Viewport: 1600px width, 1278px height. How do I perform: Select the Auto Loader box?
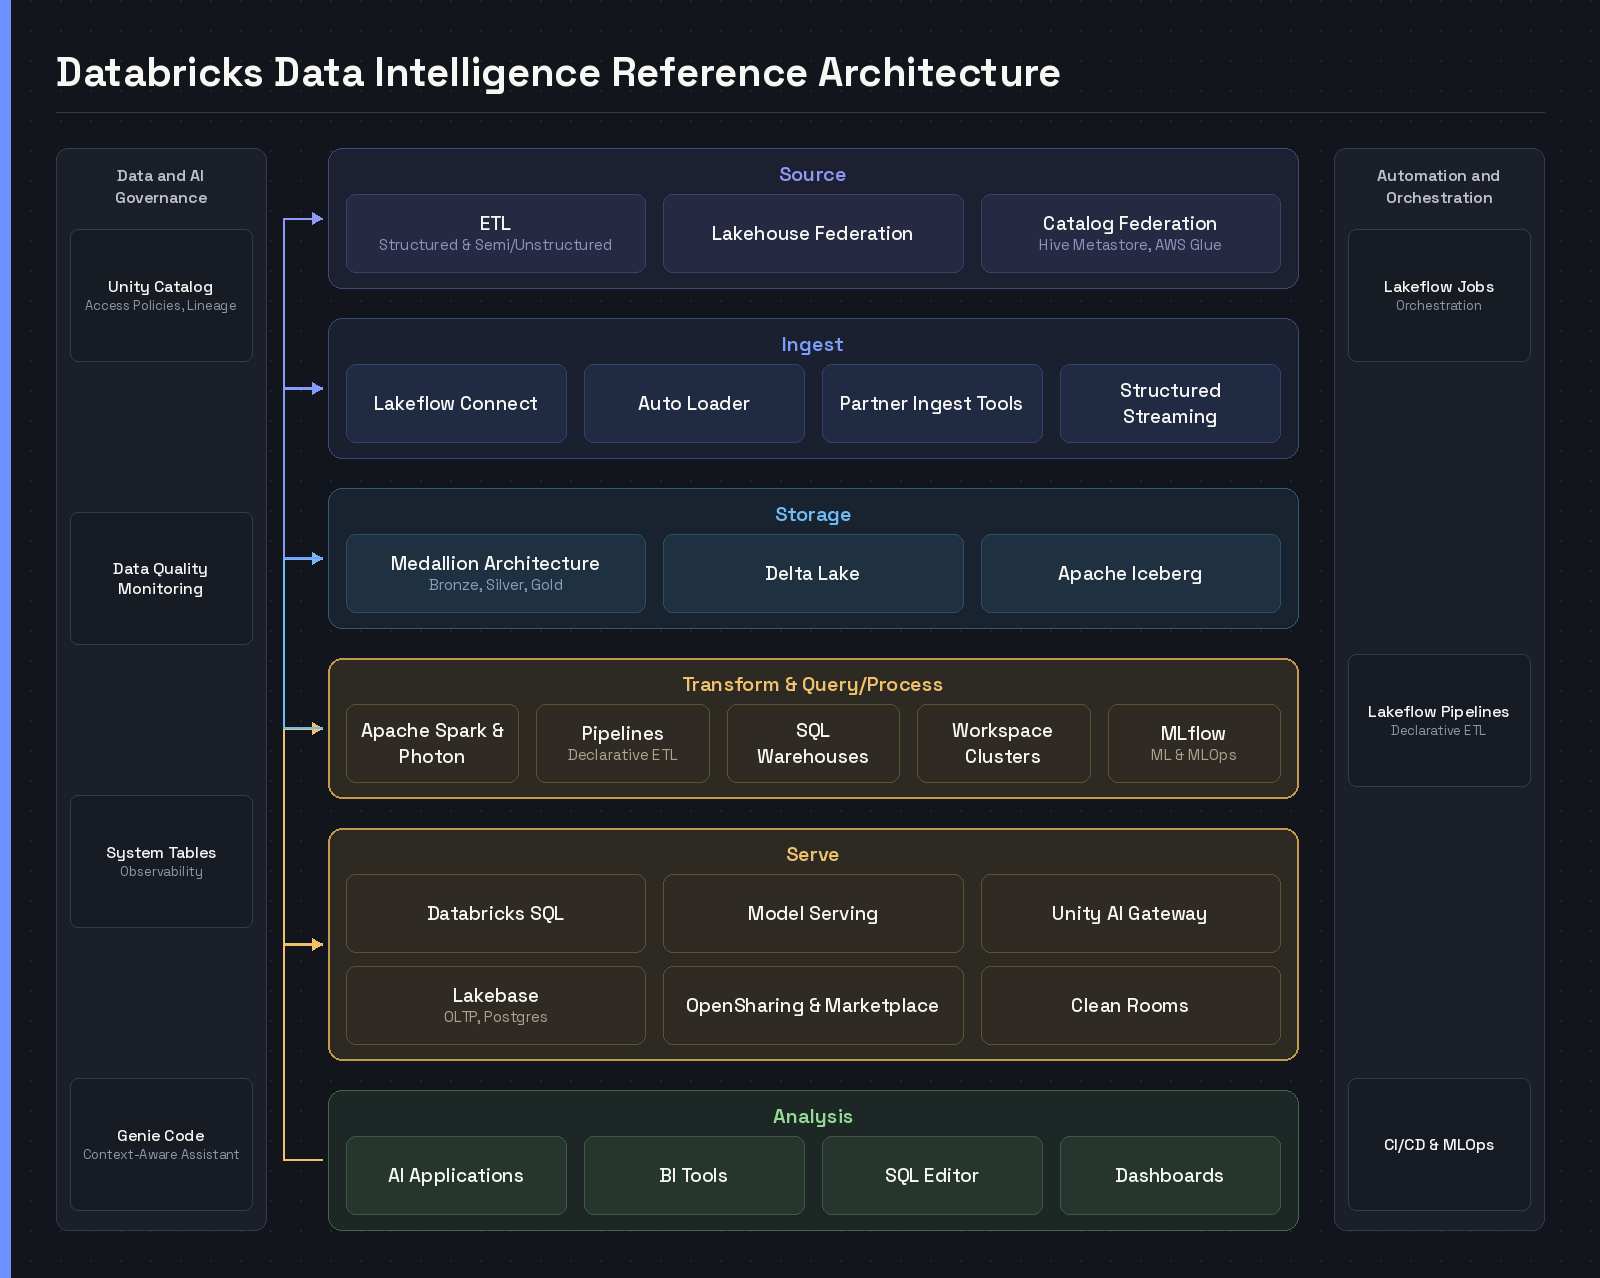coord(694,403)
